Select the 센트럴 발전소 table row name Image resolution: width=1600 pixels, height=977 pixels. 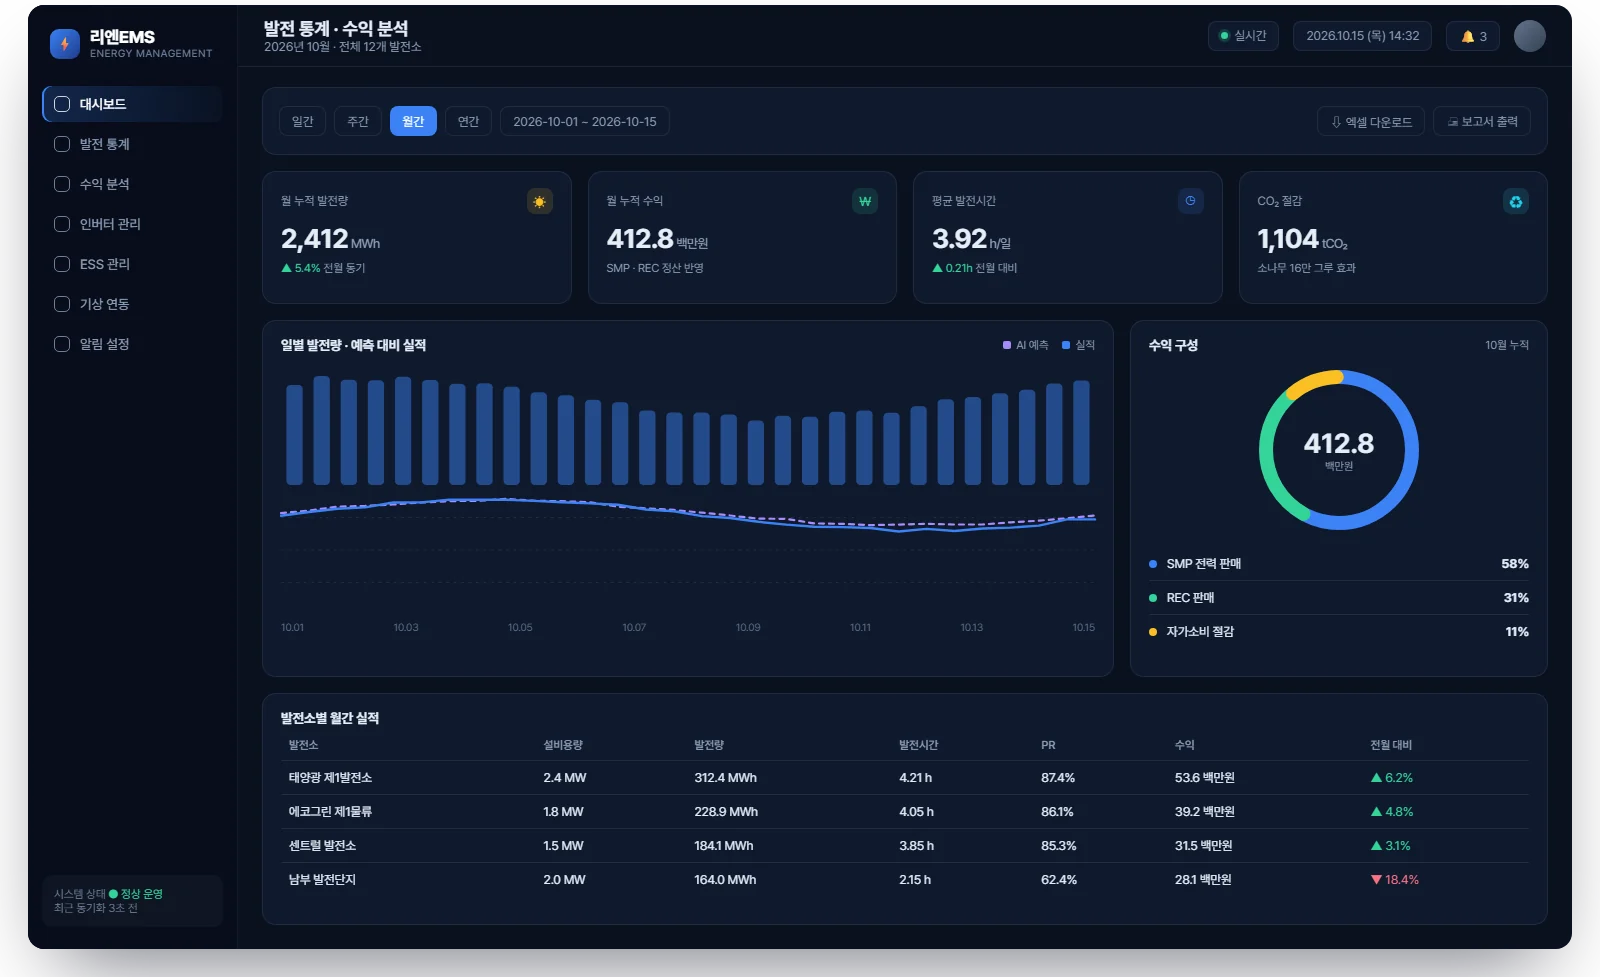pos(322,846)
